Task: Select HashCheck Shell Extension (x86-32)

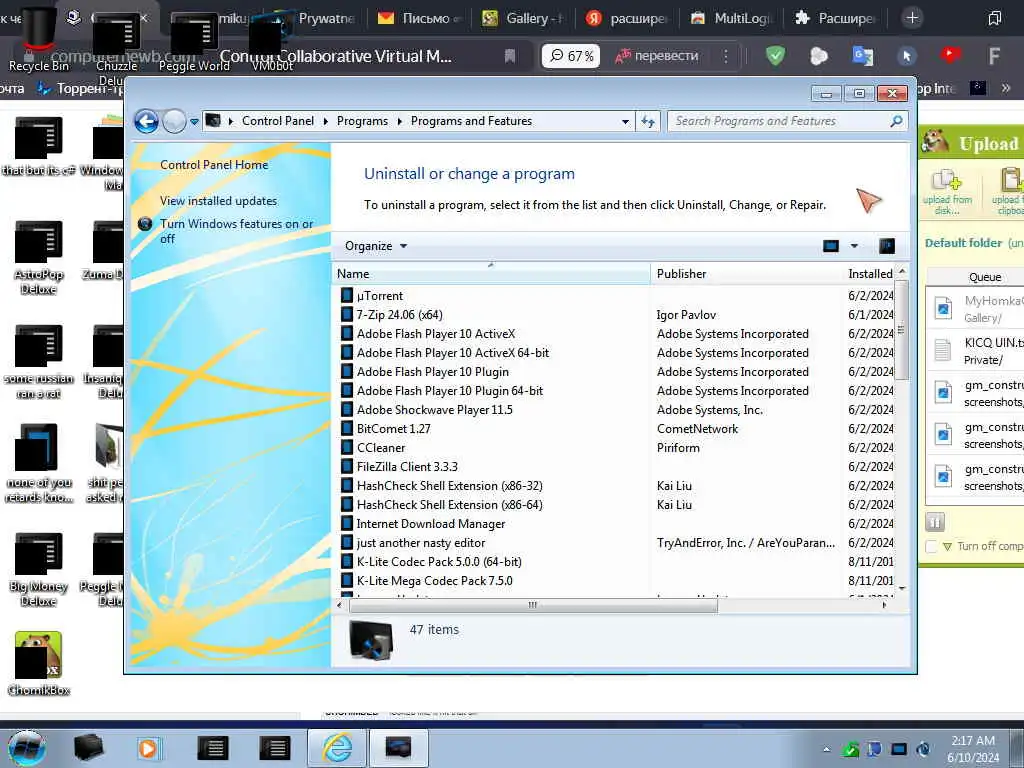Action: pyautogui.click(x=449, y=485)
